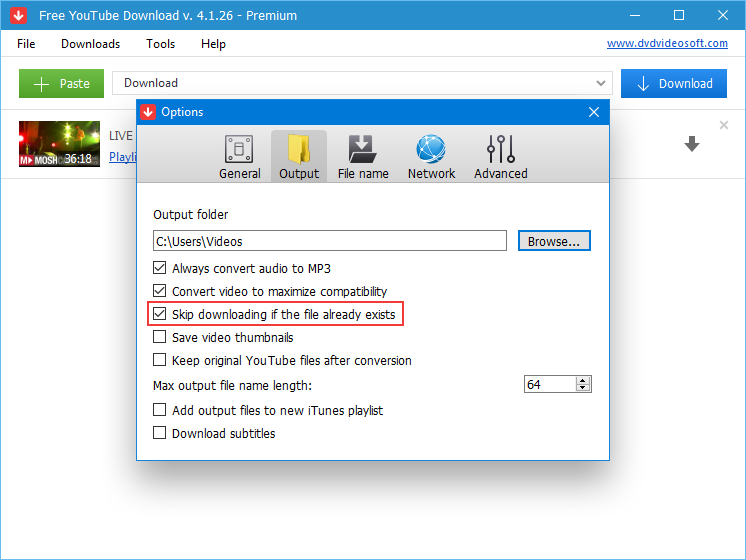Open the General options tab
The image size is (746, 560).
click(239, 157)
